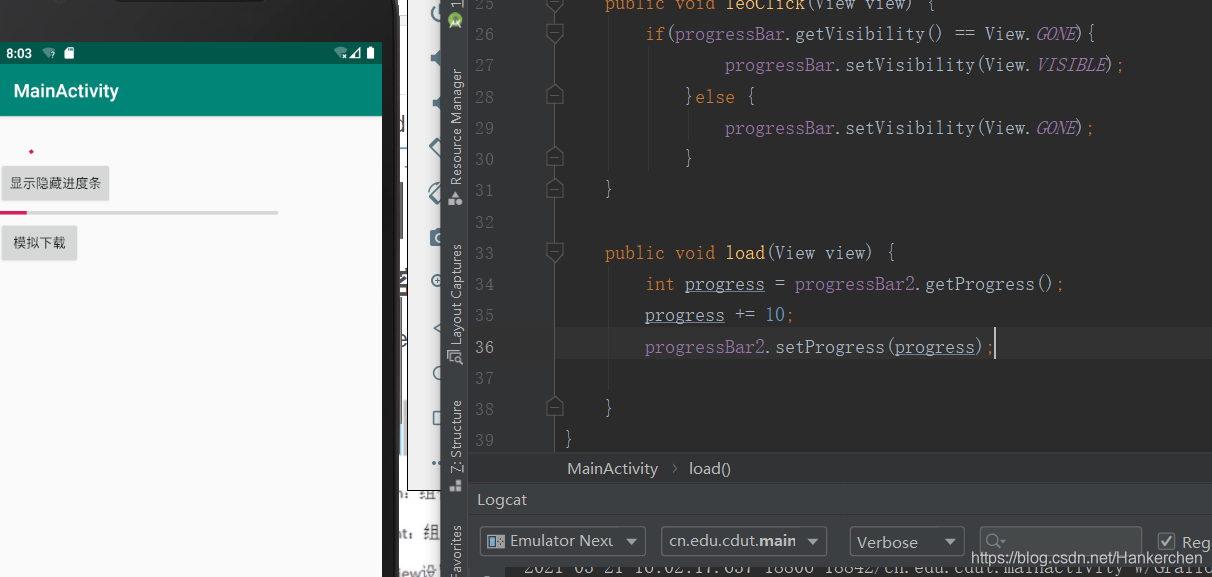The height and width of the screenshot is (577, 1212).
Task: Click the 8:03 clock in phone status bar
Action: [19, 53]
